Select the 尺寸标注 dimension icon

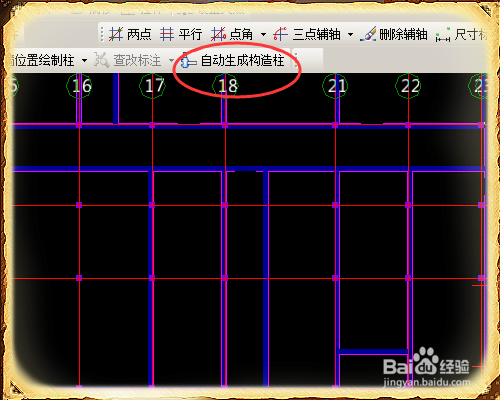tap(443, 35)
